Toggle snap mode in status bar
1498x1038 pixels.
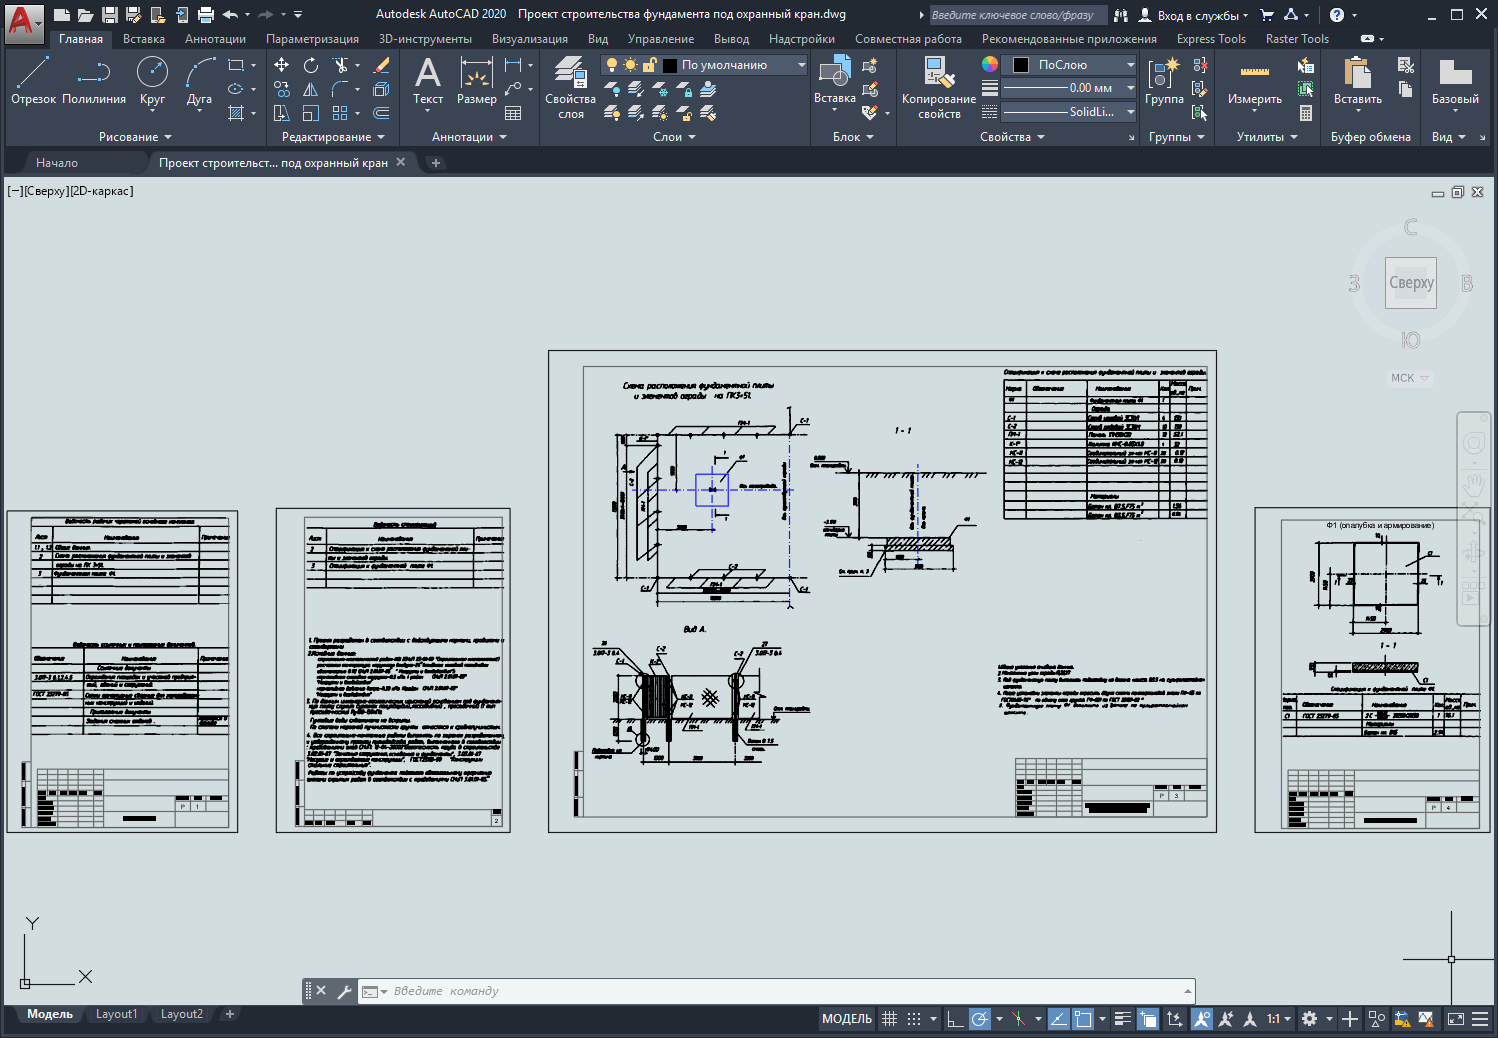coord(914,1019)
